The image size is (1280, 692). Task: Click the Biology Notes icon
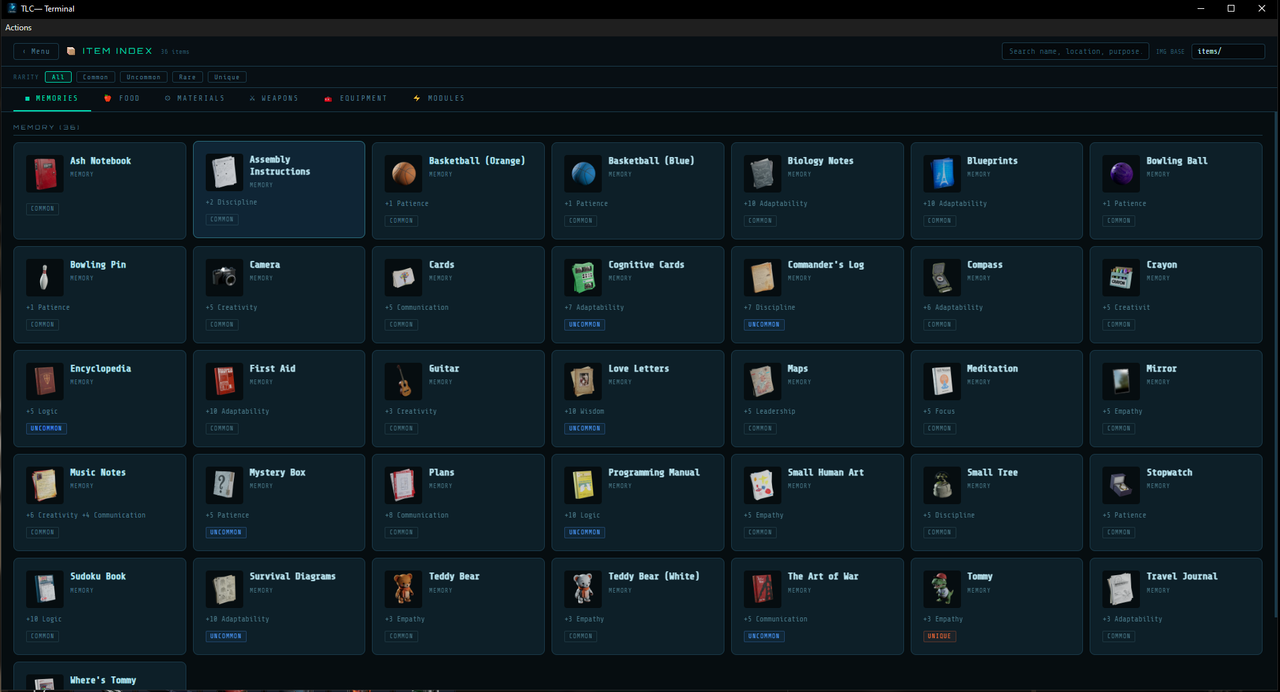click(x=762, y=174)
